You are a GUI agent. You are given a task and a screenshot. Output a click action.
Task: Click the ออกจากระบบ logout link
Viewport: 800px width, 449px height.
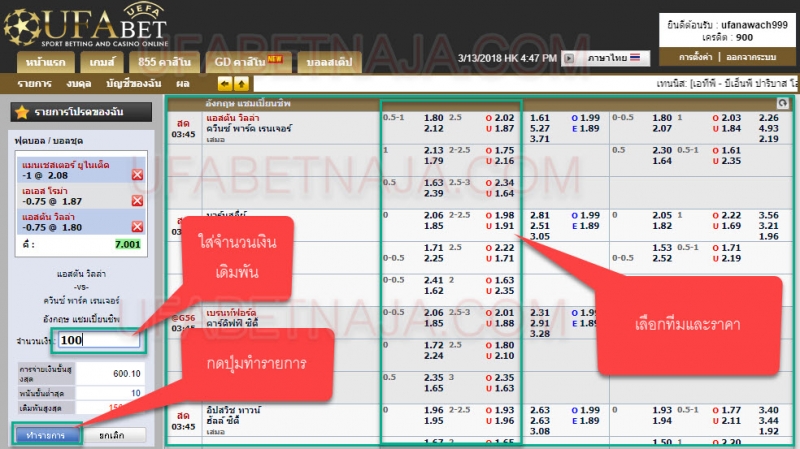point(751,57)
